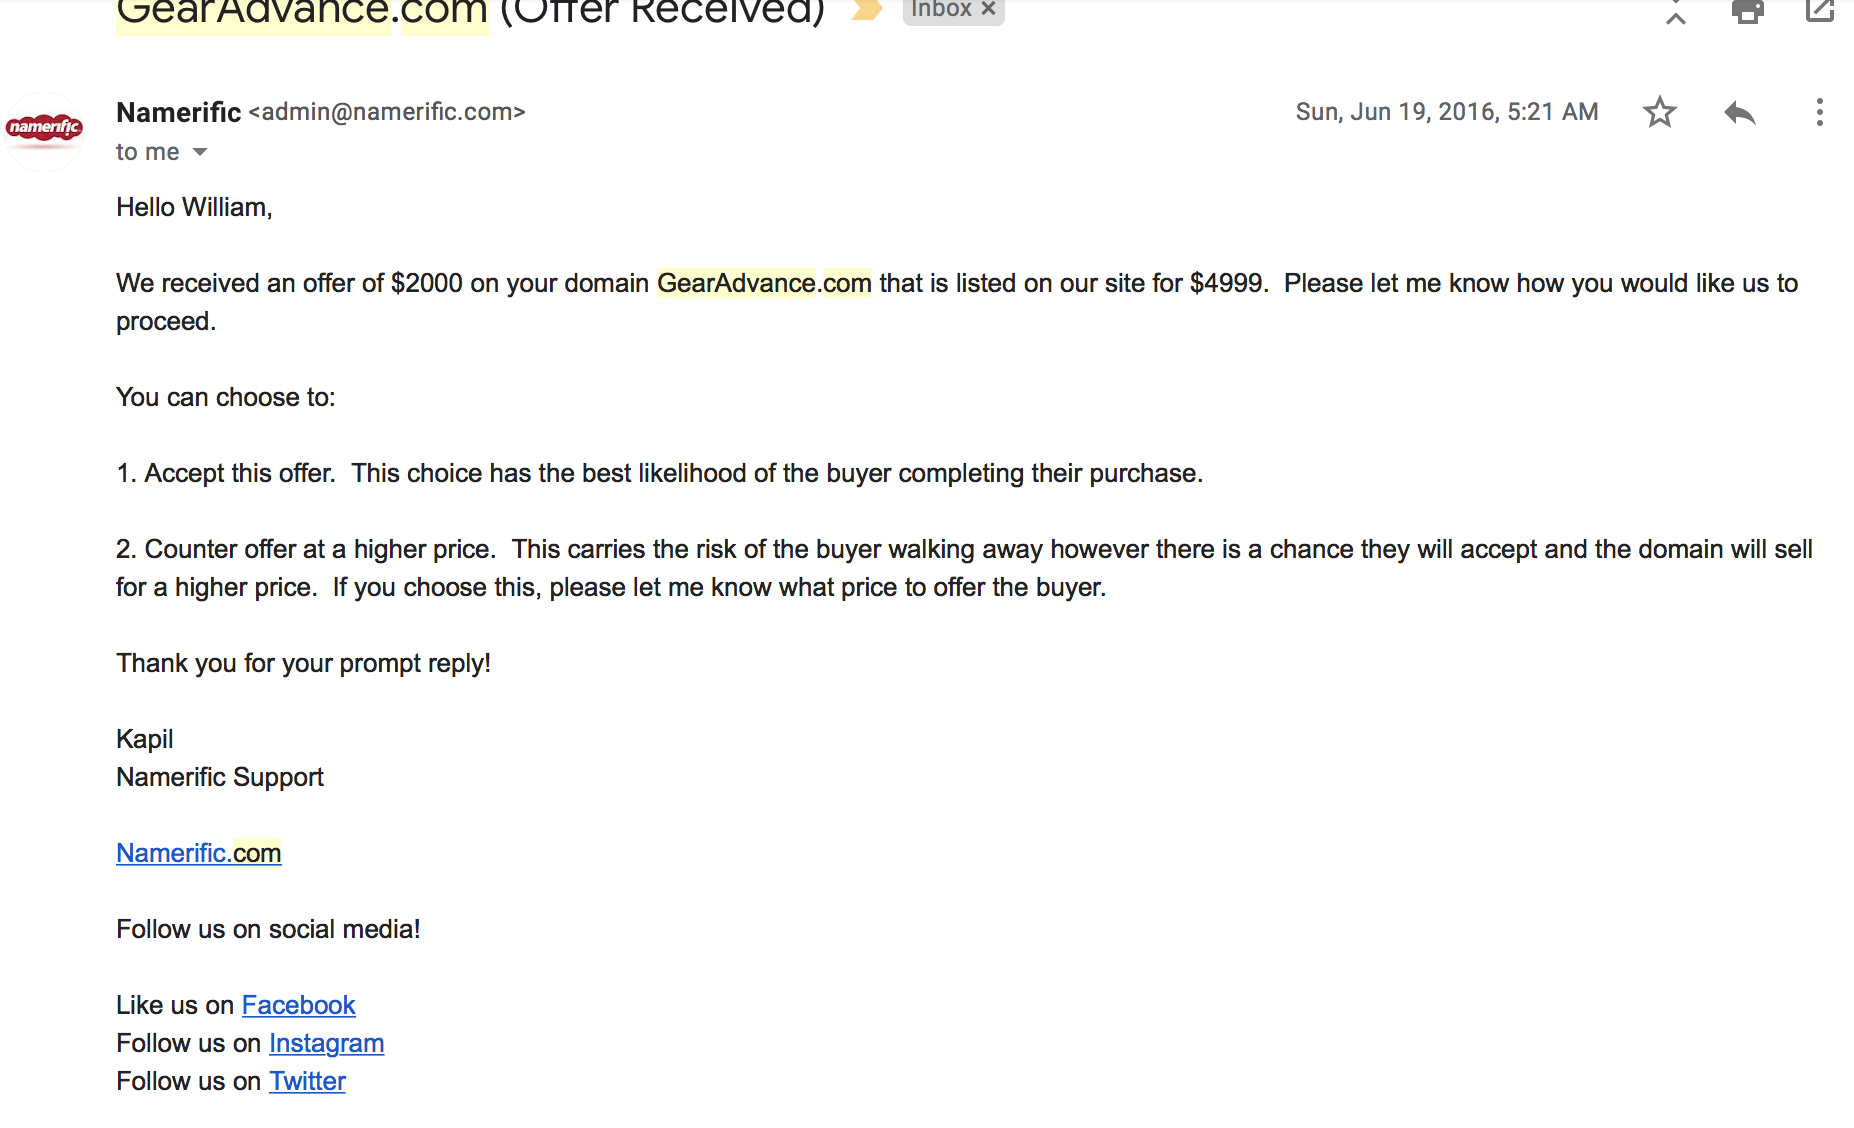
Task: Click the admin@namerific.com sender address
Action: click(x=387, y=112)
